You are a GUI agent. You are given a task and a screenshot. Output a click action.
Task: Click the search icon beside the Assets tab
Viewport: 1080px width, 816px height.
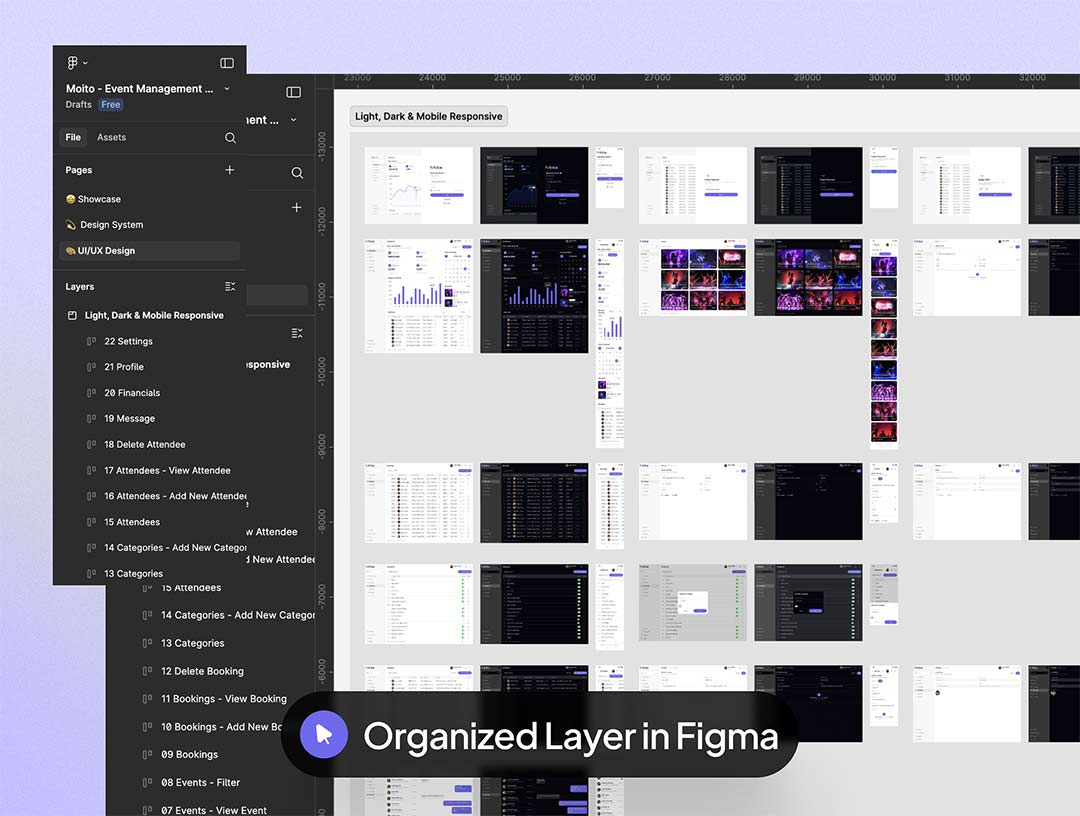tap(230, 138)
